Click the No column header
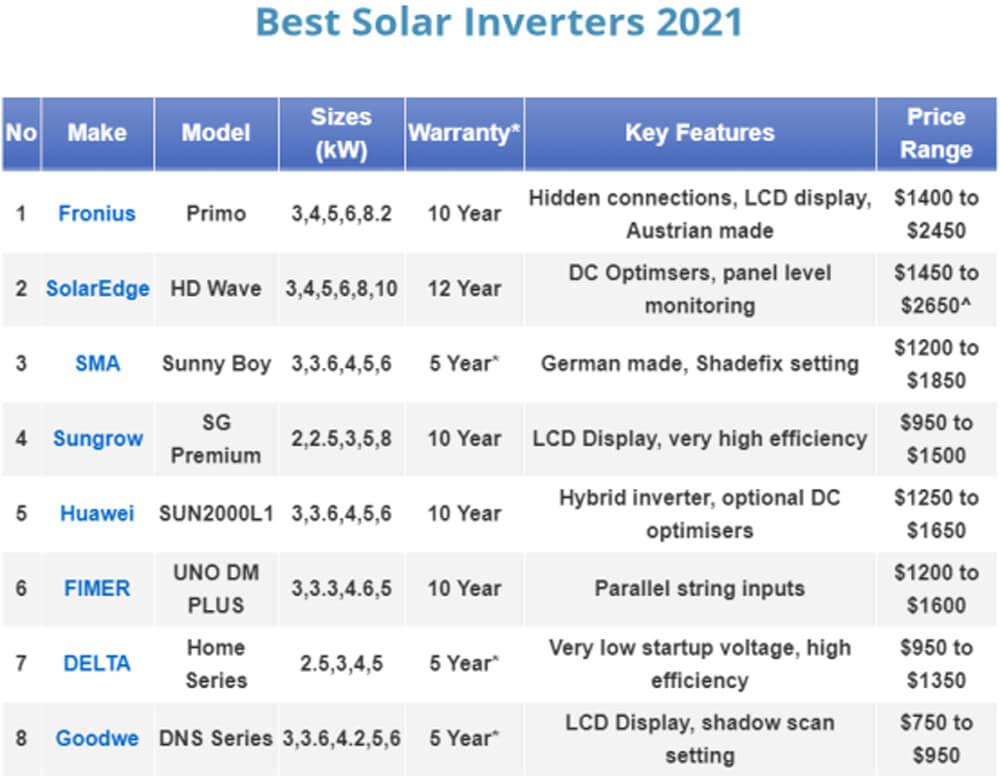 pyautogui.click(x=21, y=134)
